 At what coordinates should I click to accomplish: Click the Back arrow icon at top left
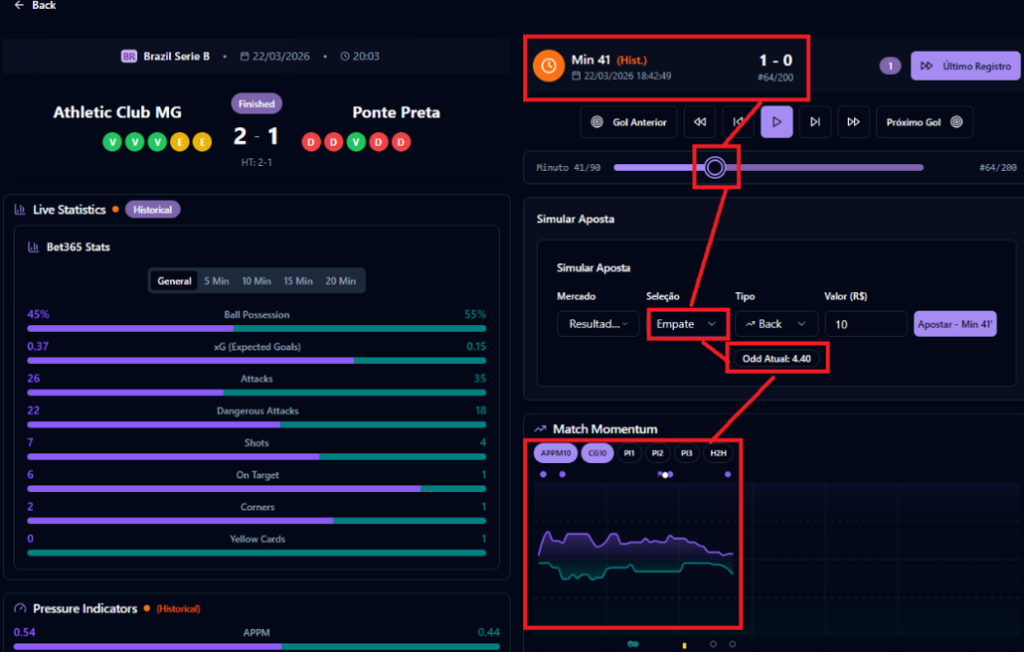(18, 6)
